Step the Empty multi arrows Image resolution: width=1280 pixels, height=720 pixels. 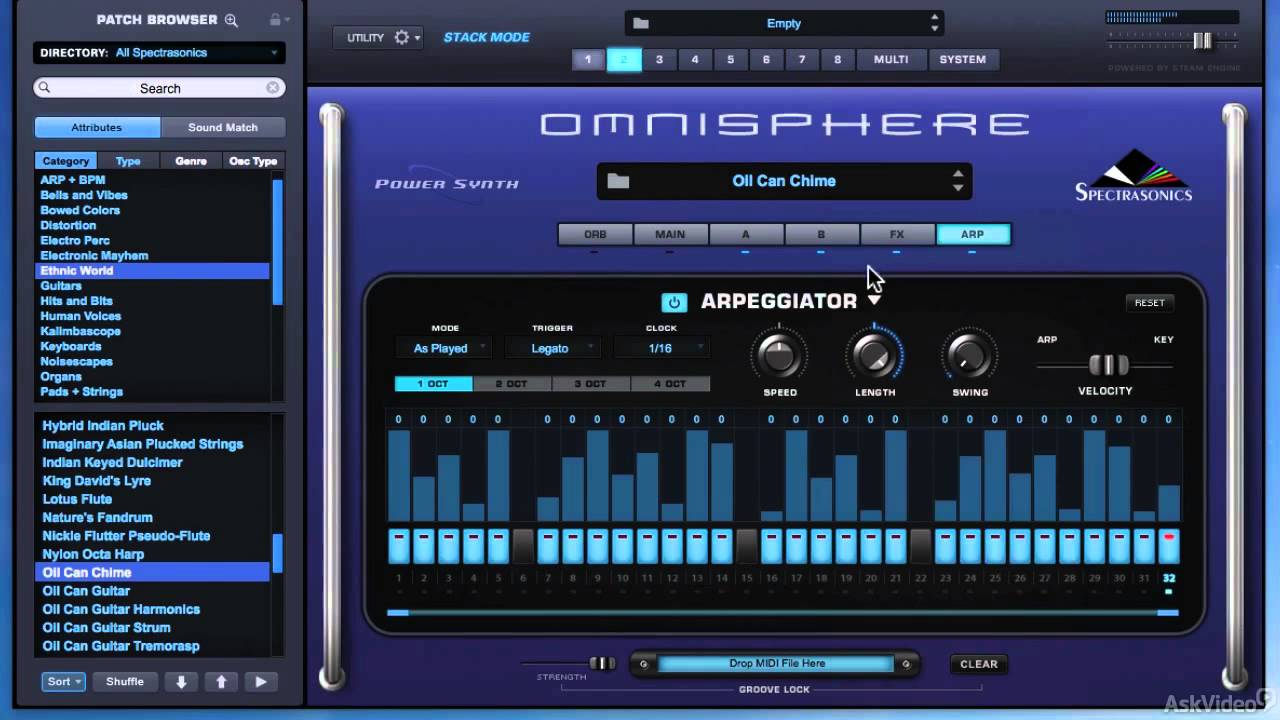[934, 23]
